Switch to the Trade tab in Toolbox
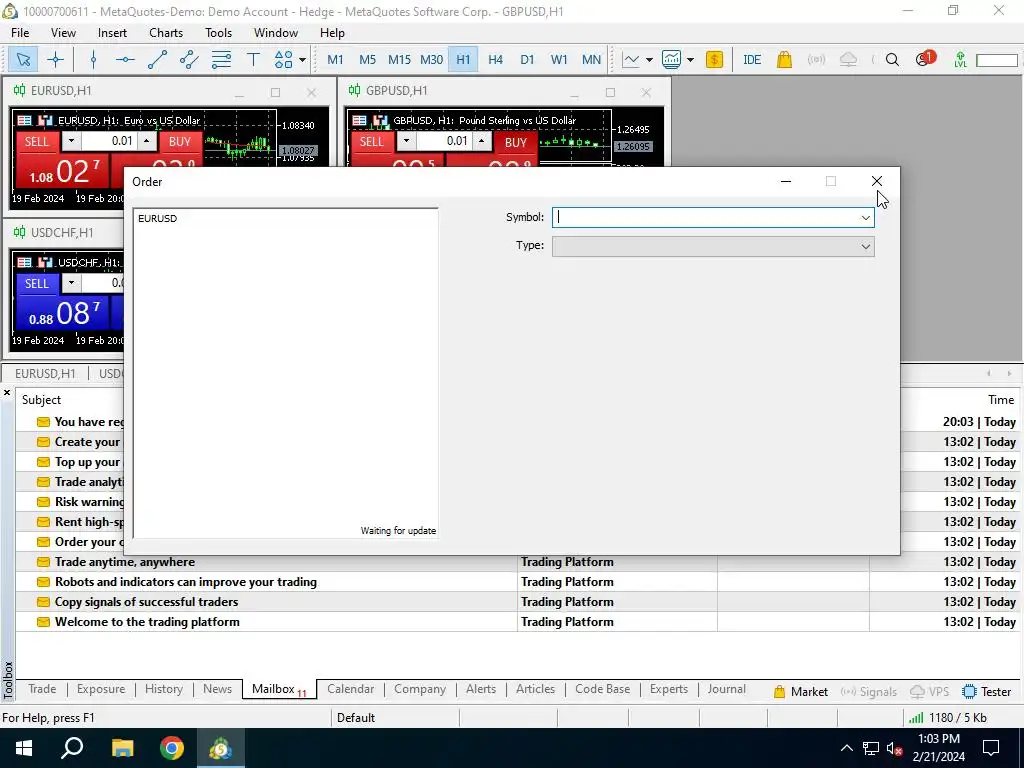 click(x=42, y=689)
